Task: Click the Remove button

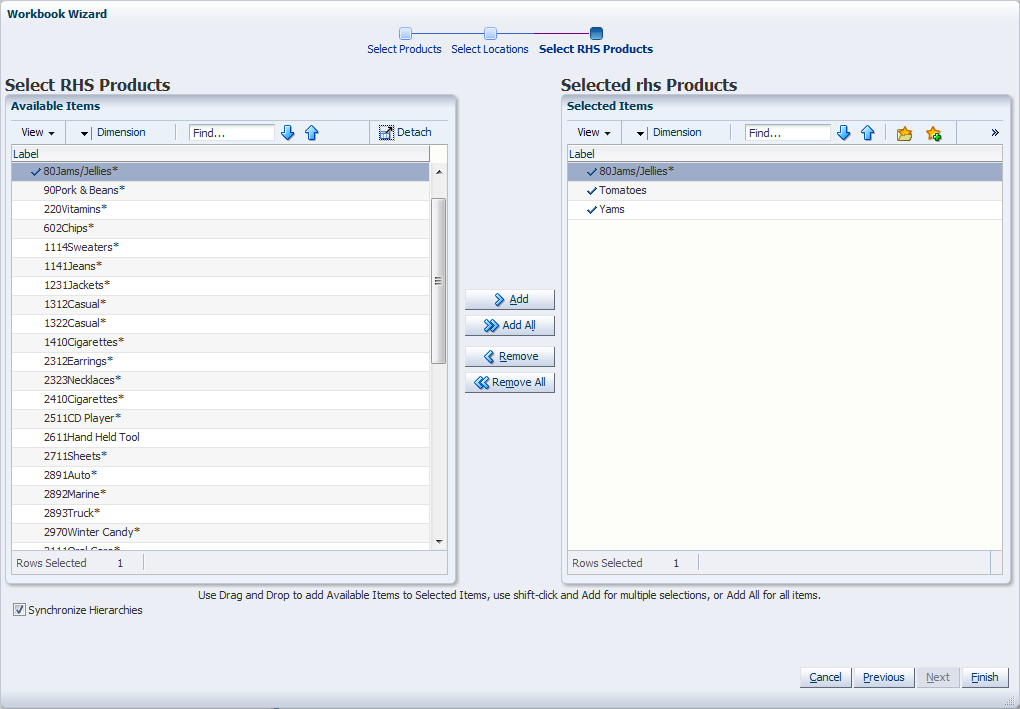Action: [x=510, y=356]
